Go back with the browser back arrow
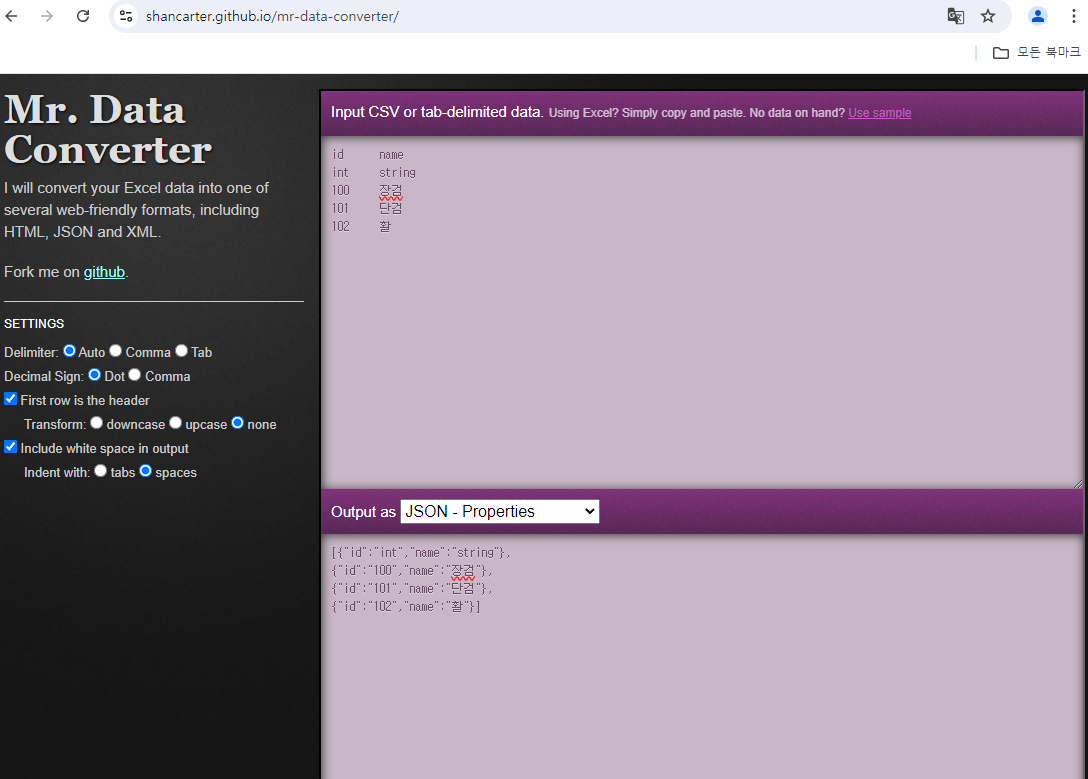1088x779 pixels. point(11,16)
